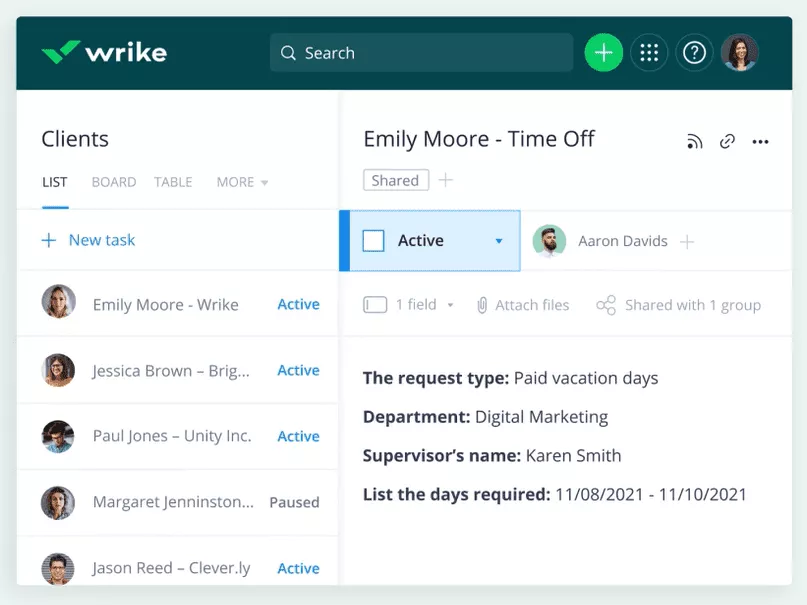Click Jason Reed's avatar in list
Image resolution: width=807 pixels, height=605 pixels.
[x=58, y=569]
